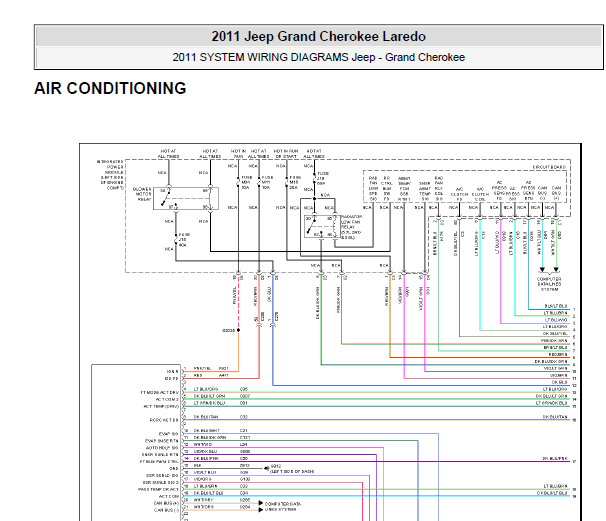Click the 'S3036' splice label
The height and width of the screenshot is (521, 606).
tap(229, 330)
